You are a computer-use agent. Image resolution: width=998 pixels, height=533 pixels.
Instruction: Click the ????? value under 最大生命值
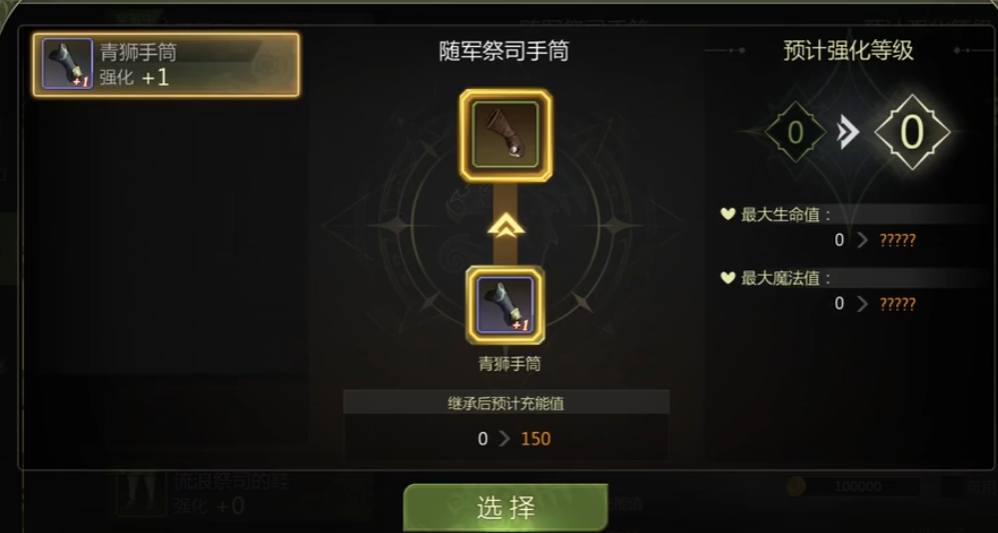(897, 240)
